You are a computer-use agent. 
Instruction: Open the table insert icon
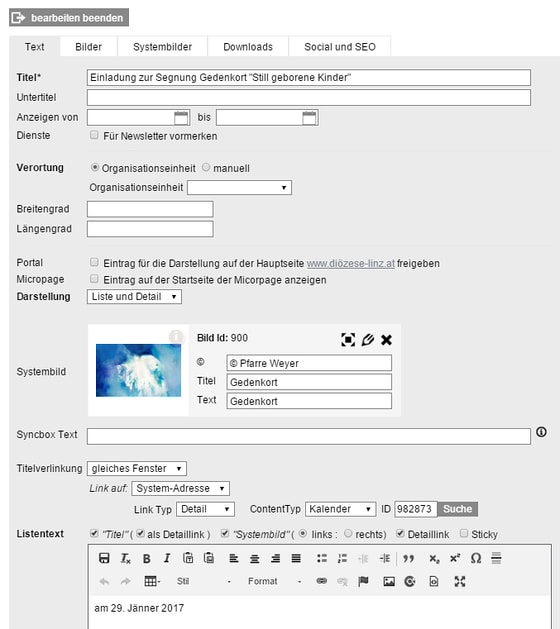tap(152, 581)
